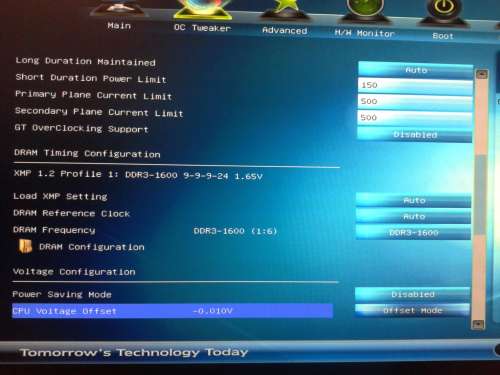Select the DRAM Frequency label
Viewport: 500px width, 375px height.
coord(54,230)
